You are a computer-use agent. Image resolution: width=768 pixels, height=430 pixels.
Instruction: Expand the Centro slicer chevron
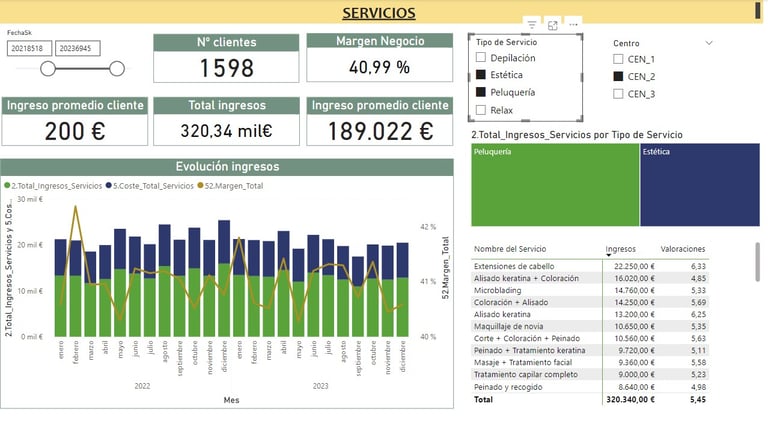[x=709, y=43]
